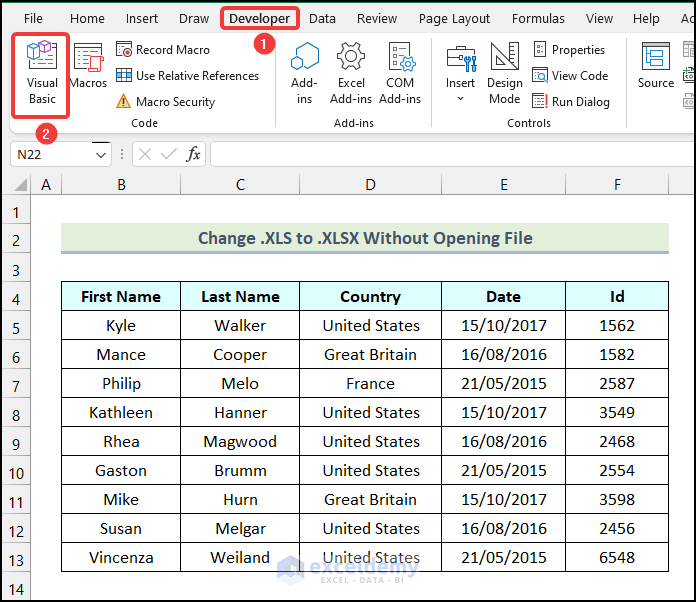Open the Visual Basic editor
The width and height of the screenshot is (696, 602).
(x=42, y=74)
